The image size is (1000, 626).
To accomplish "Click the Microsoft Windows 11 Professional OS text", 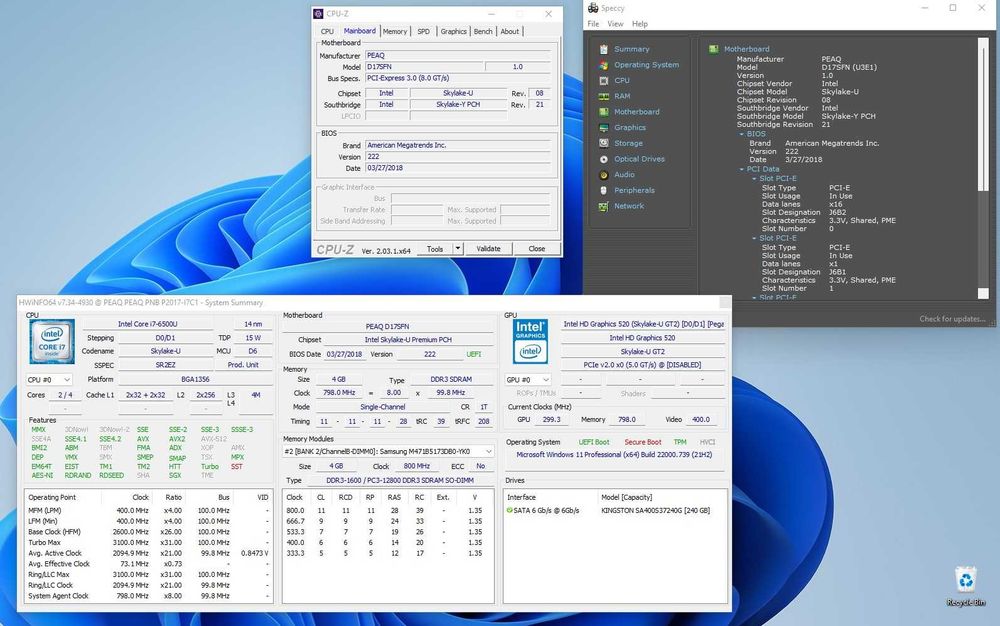I will point(614,455).
